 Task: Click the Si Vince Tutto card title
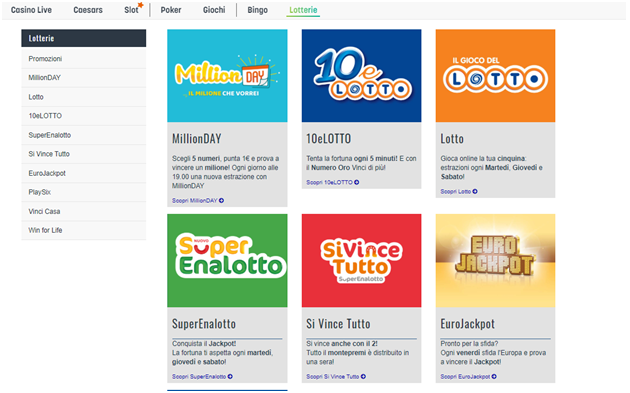point(338,324)
